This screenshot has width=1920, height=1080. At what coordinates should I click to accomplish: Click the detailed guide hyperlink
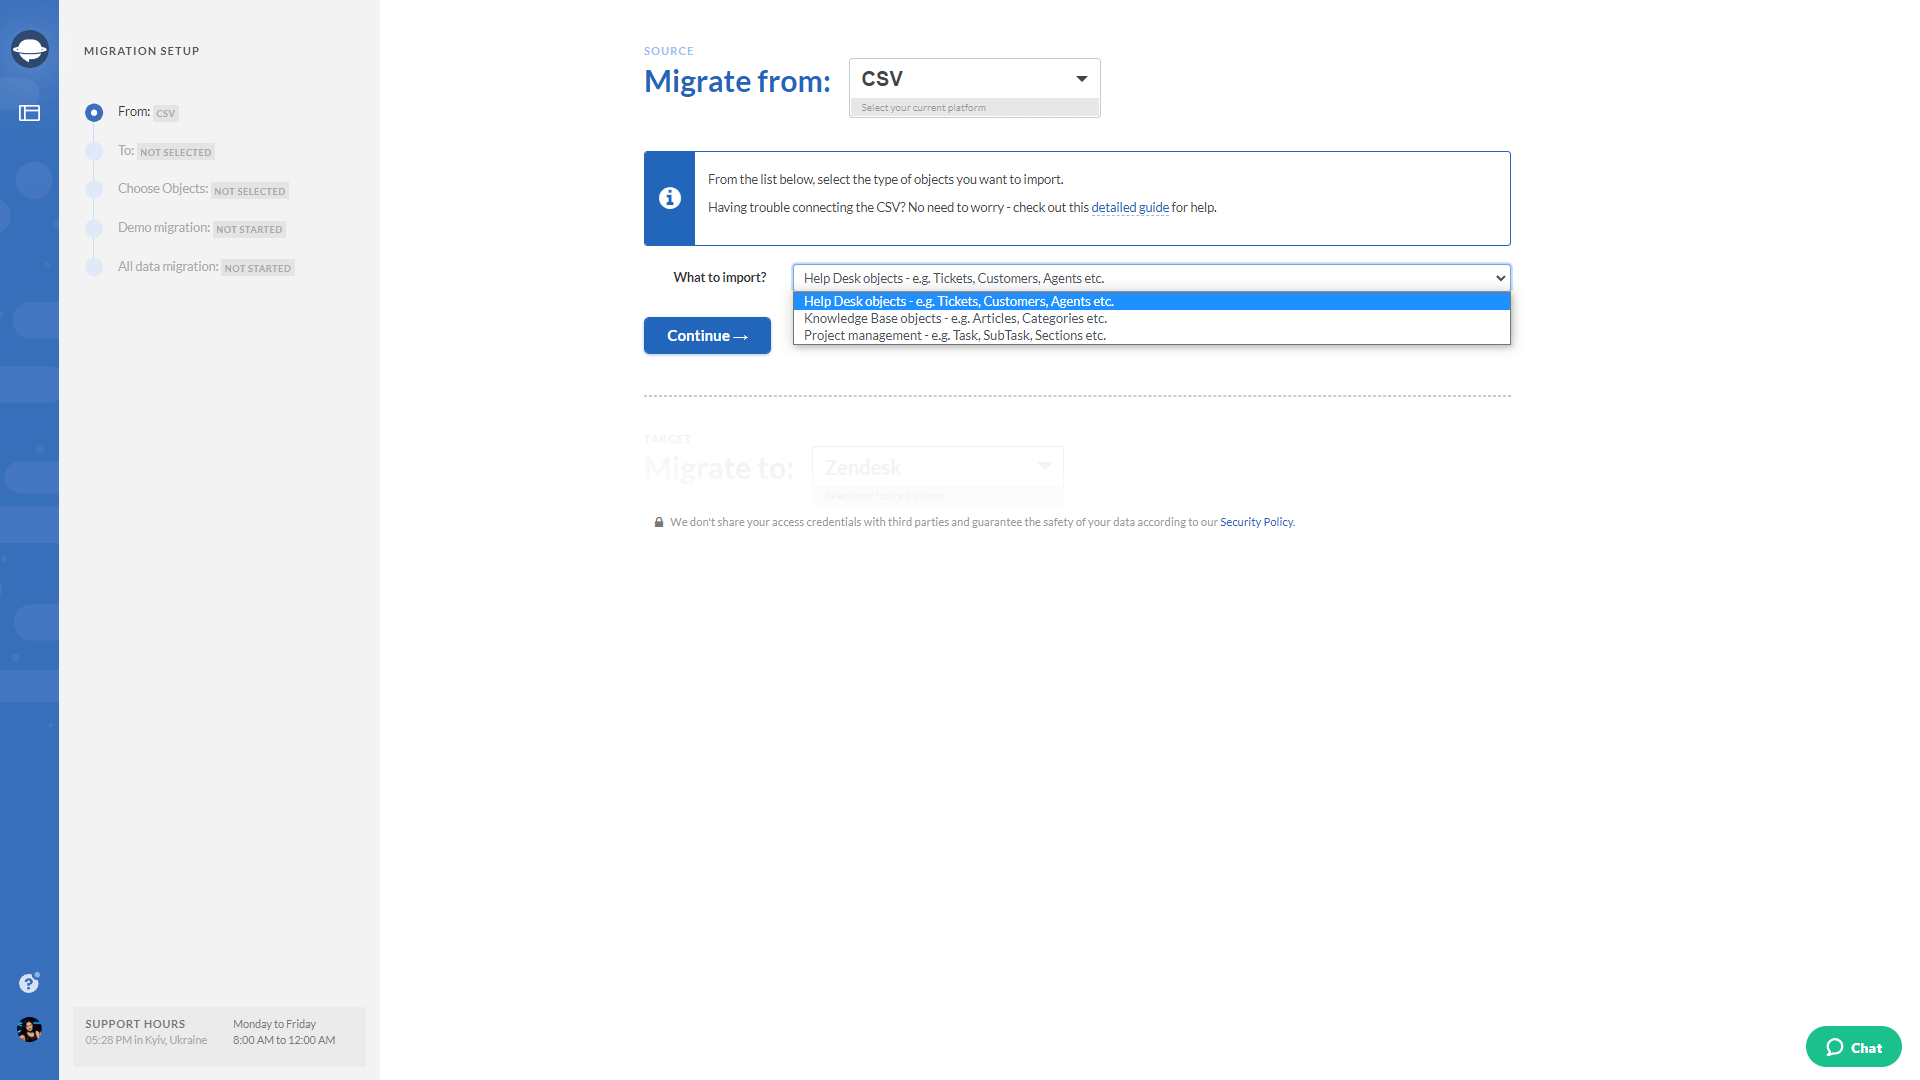[x=1129, y=207]
